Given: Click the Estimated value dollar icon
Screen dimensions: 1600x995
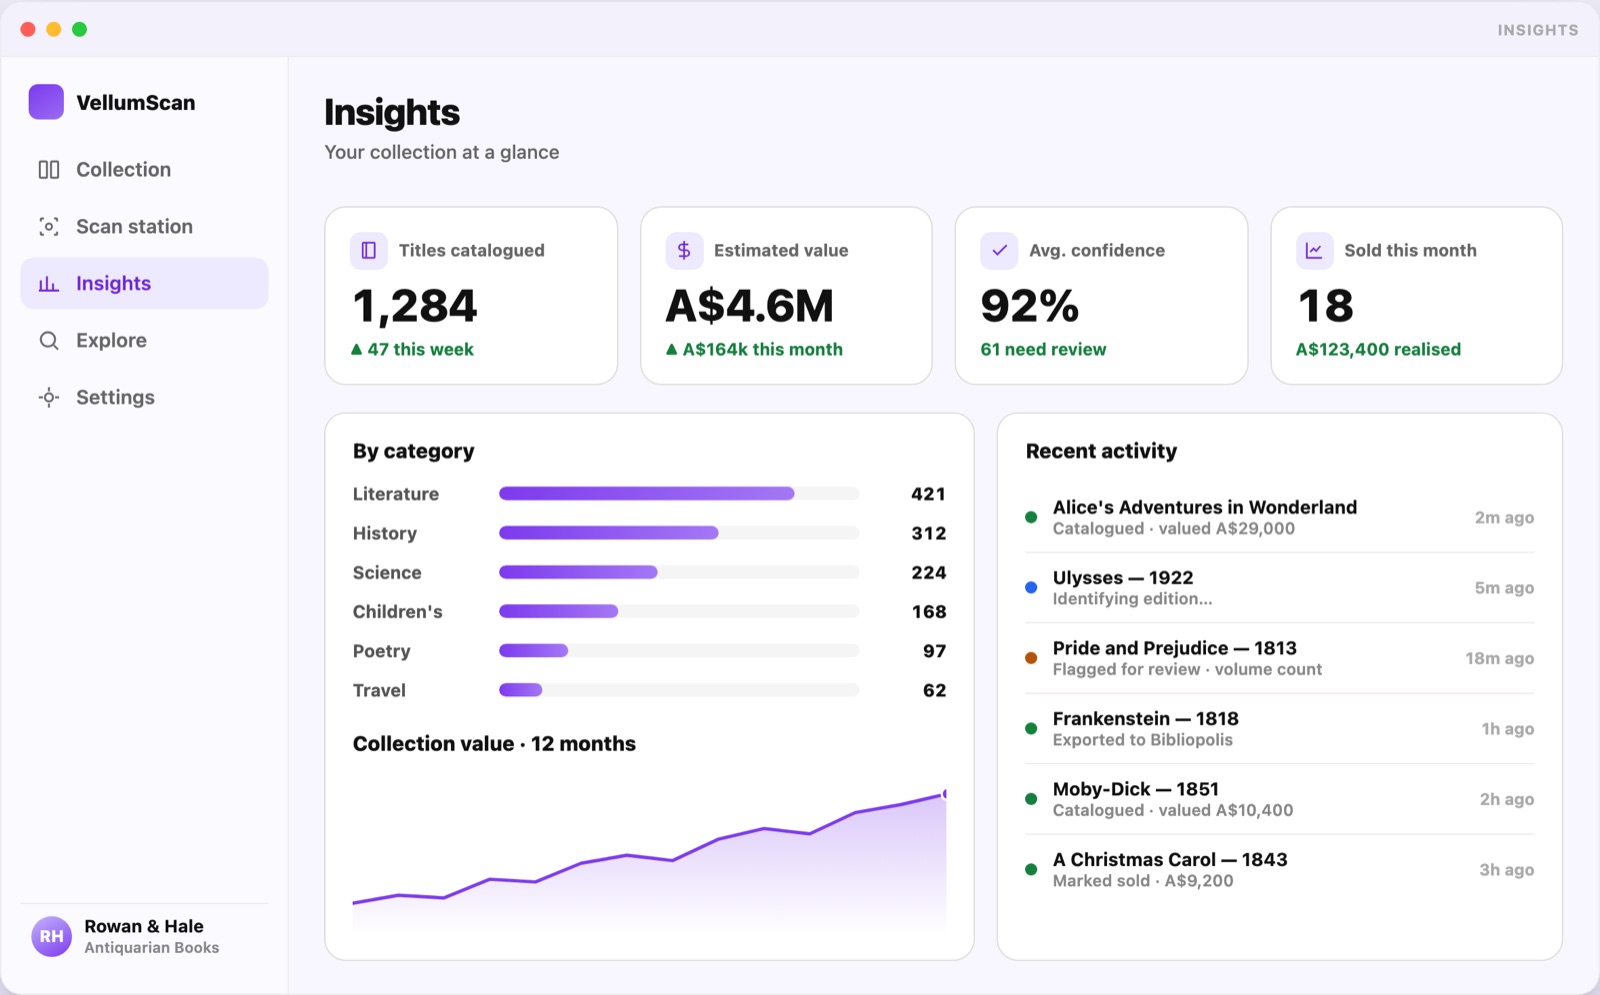Looking at the screenshot, I should pos(684,250).
